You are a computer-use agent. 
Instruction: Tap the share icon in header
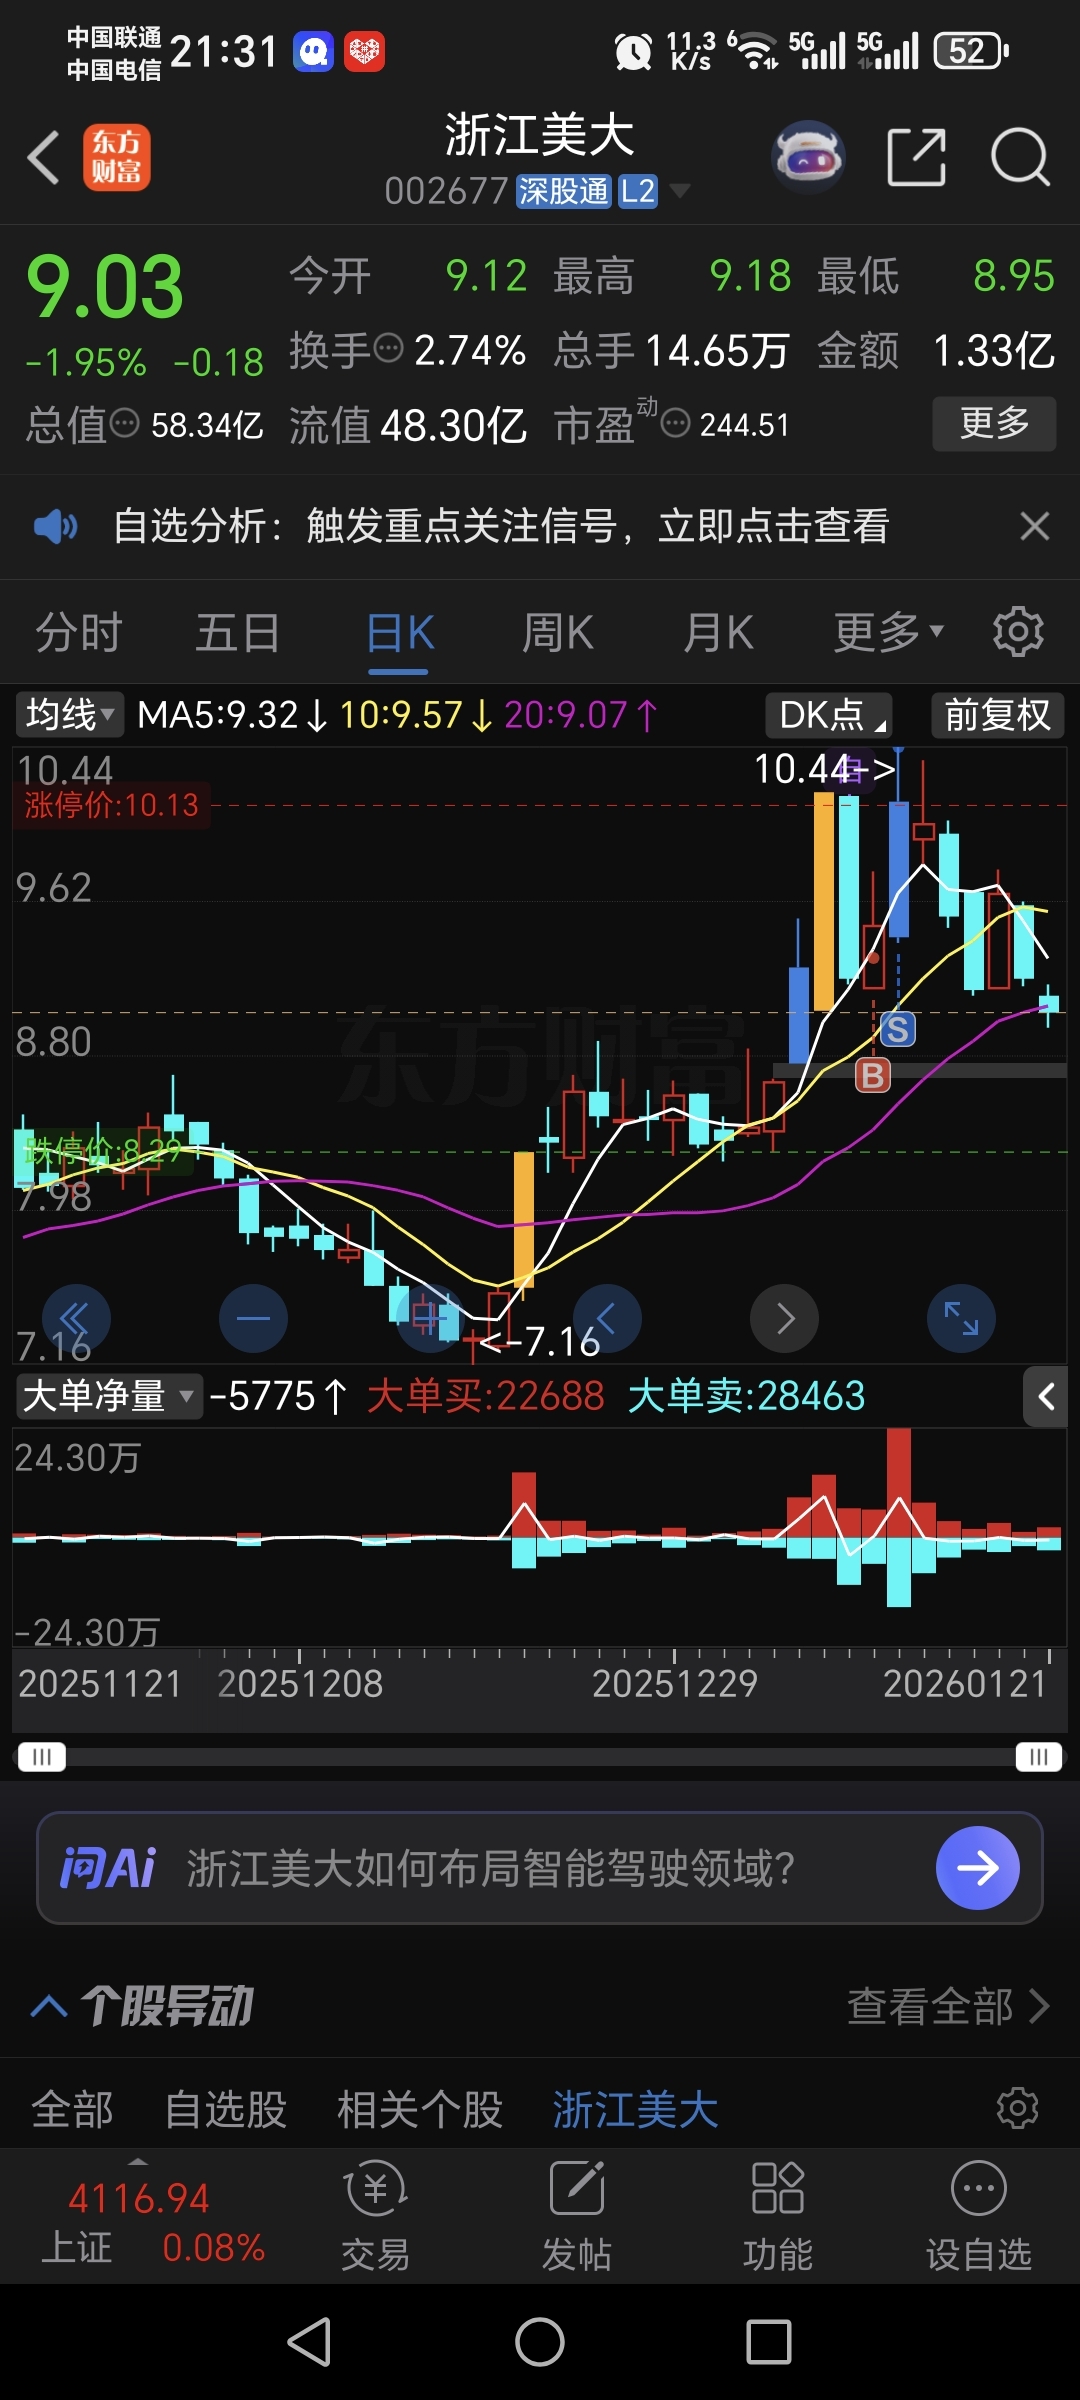click(x=917, y=157)
